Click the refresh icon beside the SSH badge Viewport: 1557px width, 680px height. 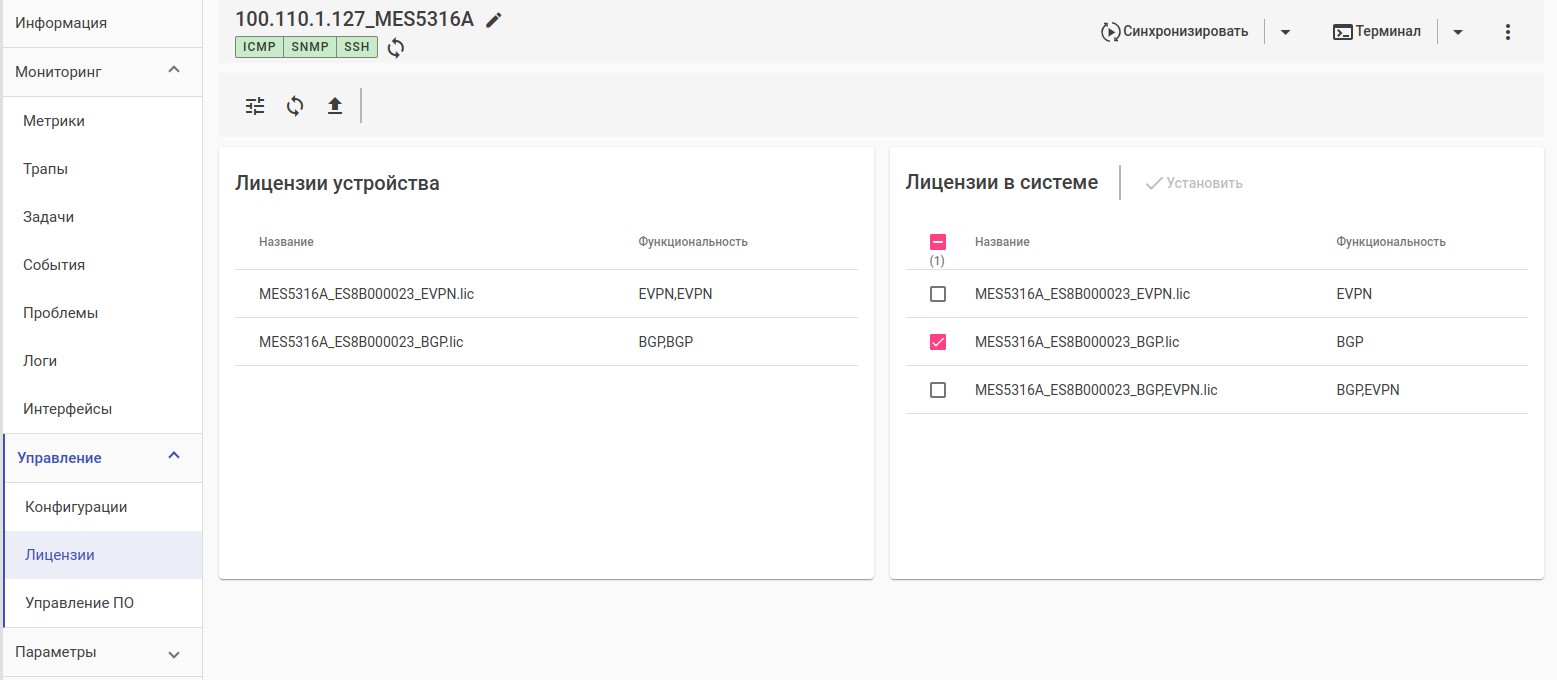point(396,47)
